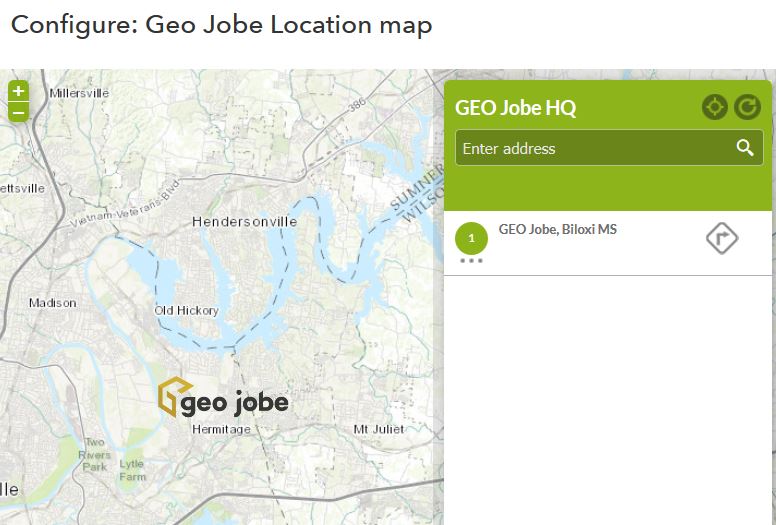Click the Madison map label

[x=52, y=302]
